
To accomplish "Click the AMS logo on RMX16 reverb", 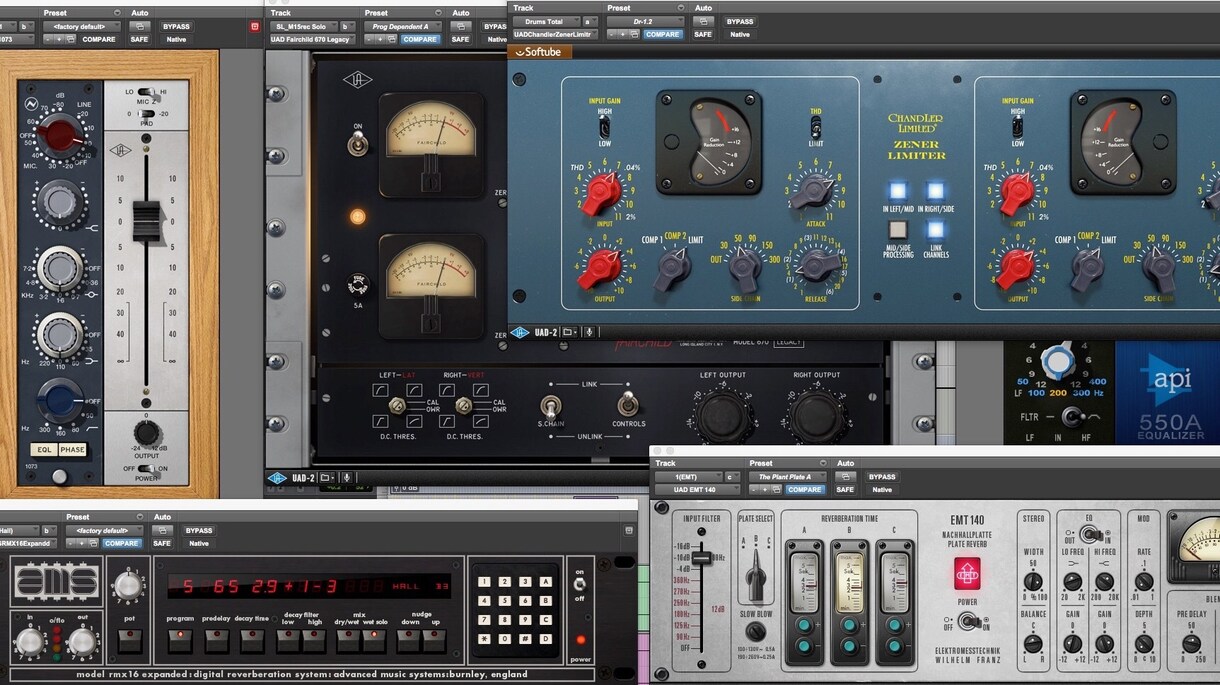I will [55, 583].
